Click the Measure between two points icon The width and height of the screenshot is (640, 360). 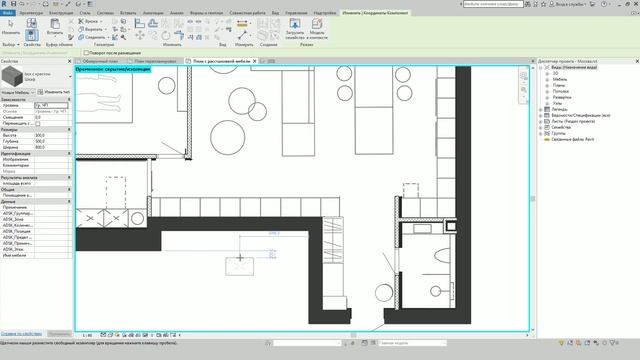pyautogui.click(x=242, y=36)
